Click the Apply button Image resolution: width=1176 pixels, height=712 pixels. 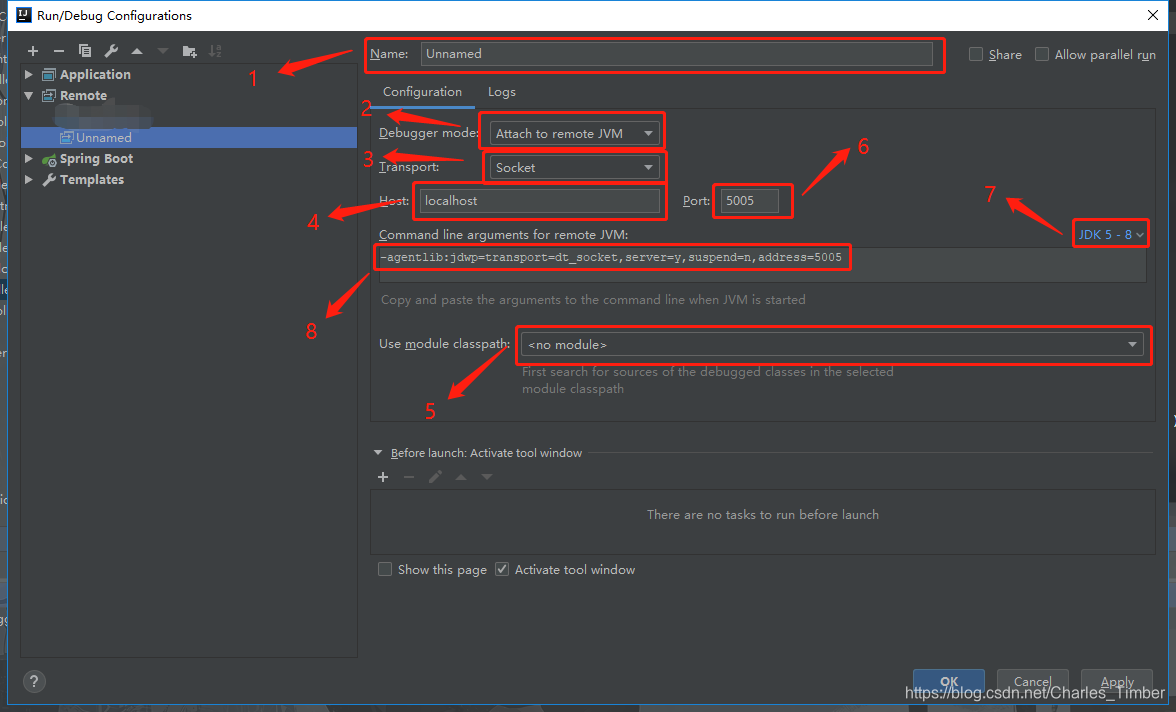pos(1117,681)
